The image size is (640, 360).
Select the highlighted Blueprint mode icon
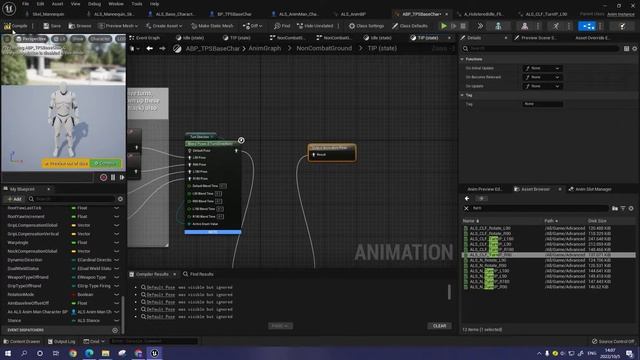click(587, 26)
